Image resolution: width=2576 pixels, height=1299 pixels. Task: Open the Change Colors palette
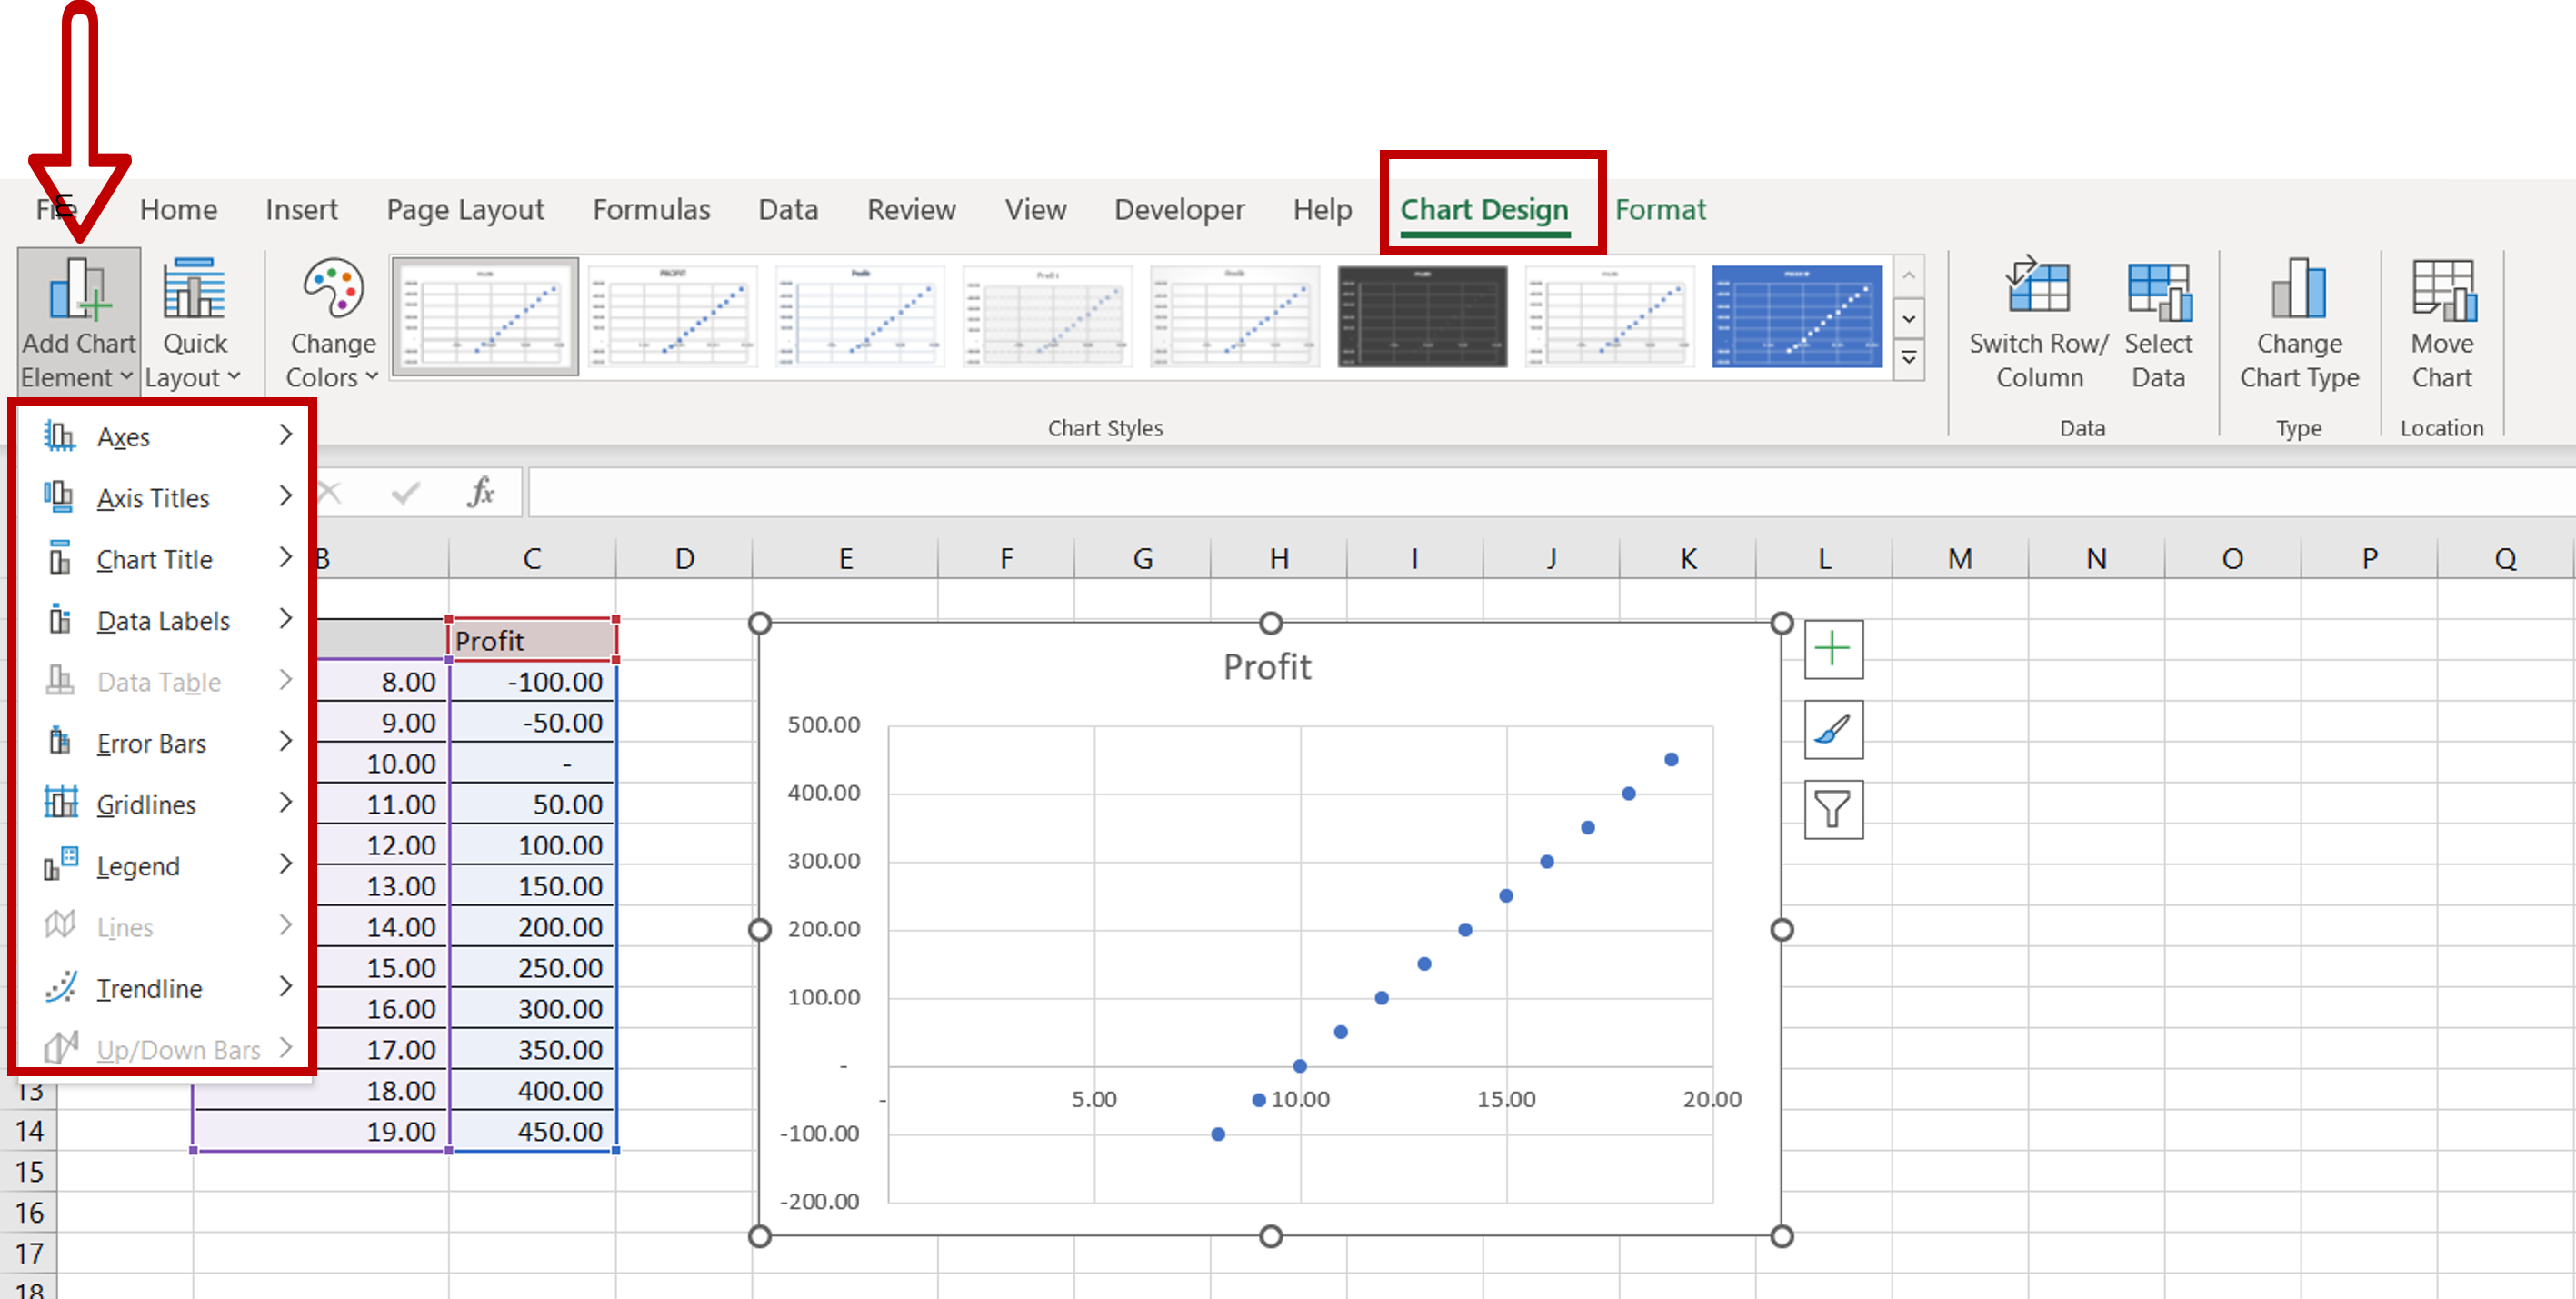[x=332, y=322]
